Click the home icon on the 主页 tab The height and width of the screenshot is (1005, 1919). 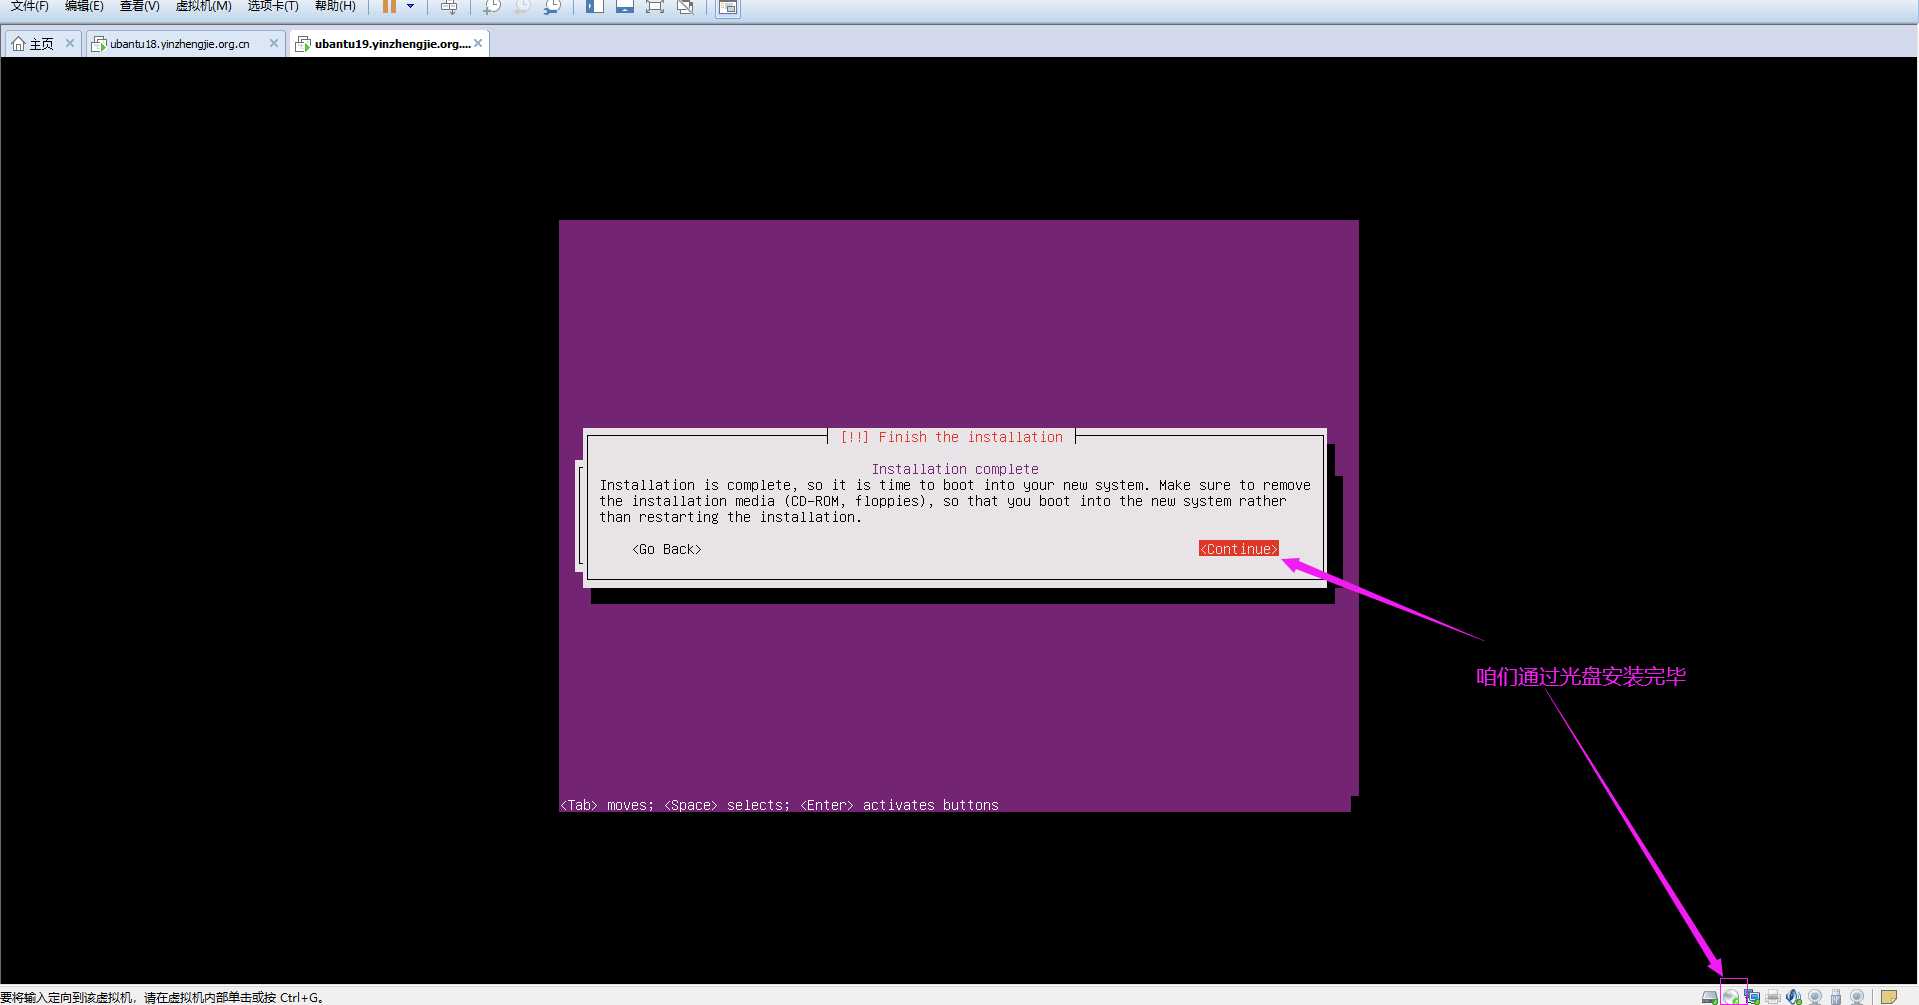pyautogui.click(x=18, y=44)
